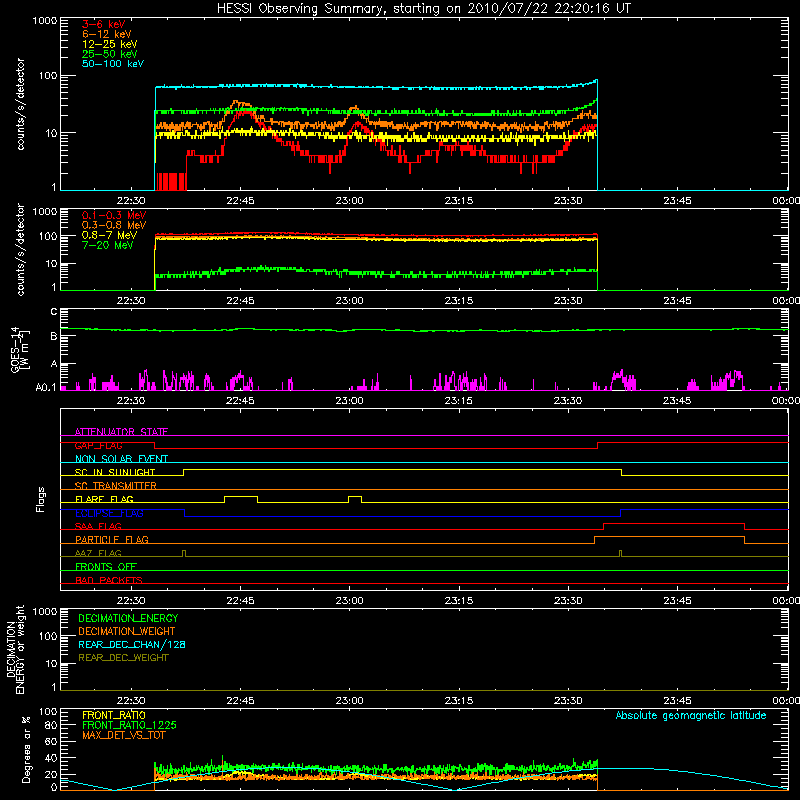Image resolution: width=800 pixels, height=800 pixels.
Task: Click the Absolute geomagnetic latitude label
Action: click(x=691, y=715)
